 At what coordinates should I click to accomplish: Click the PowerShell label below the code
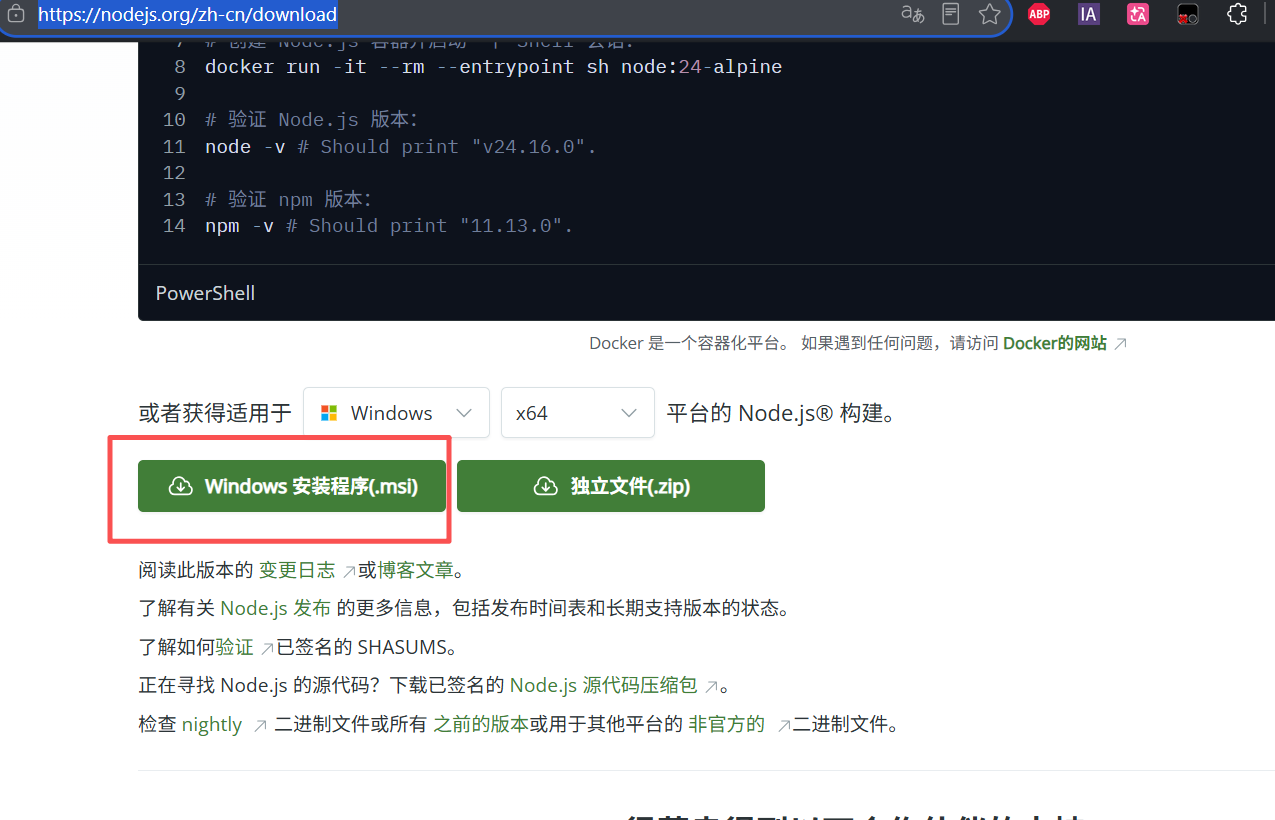click(x=205, y=293)
